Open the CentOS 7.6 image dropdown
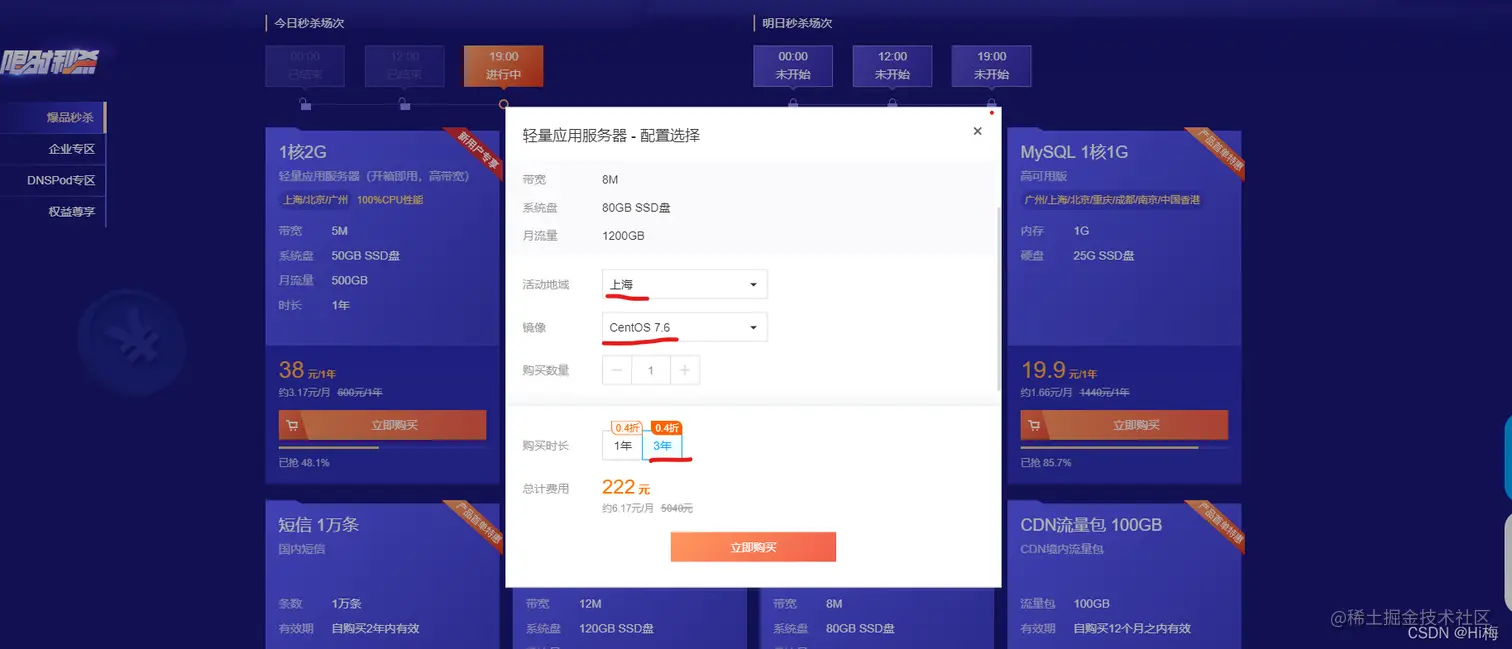The image size is (1512, 649). click(x=683, y=327)
